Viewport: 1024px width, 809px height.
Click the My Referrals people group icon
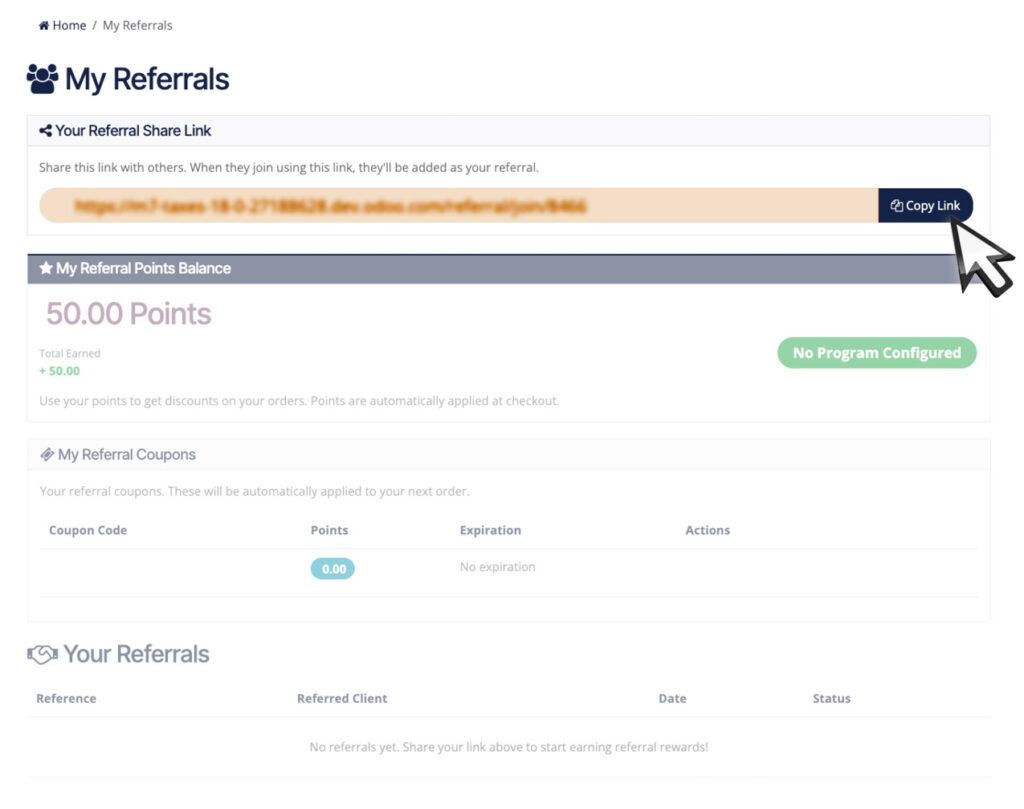click(43, 79)
